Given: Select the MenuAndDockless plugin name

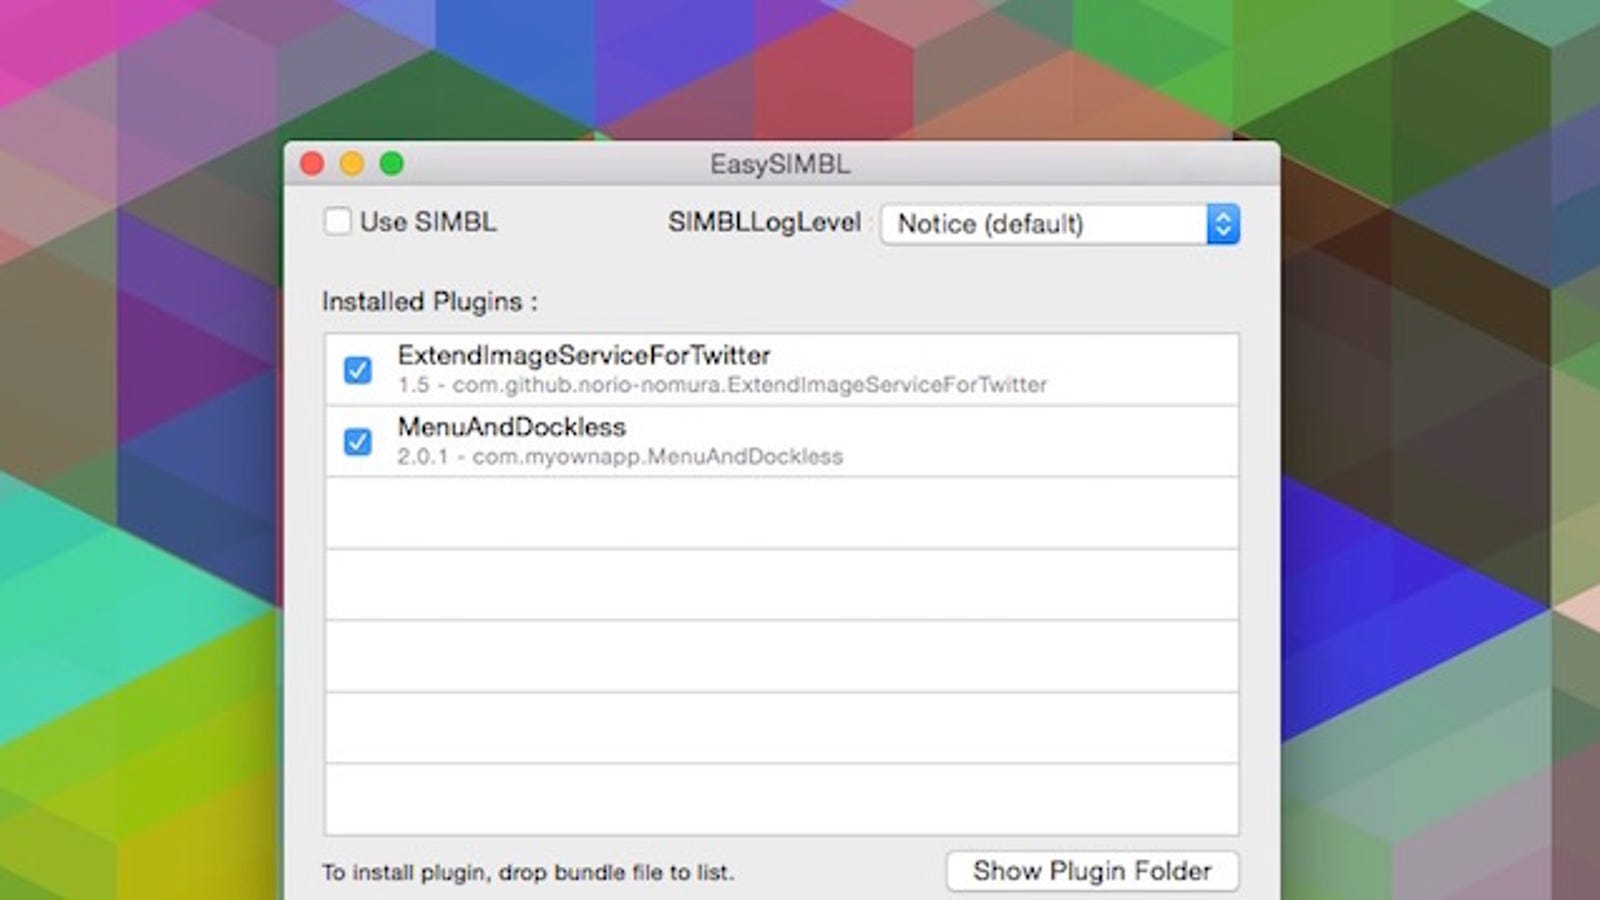Looking at the screenshot, I should click(x=512, y=427).
